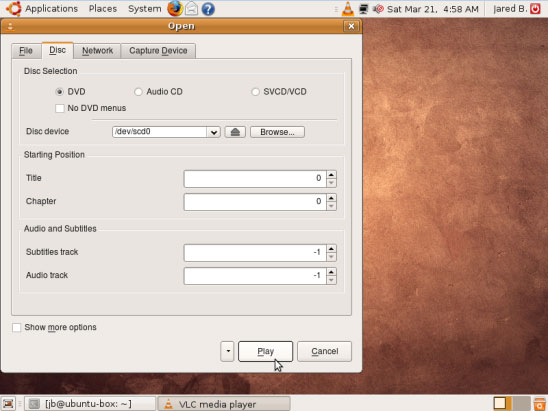
Task: Switch to the Network tab
Action: [97, 51]
